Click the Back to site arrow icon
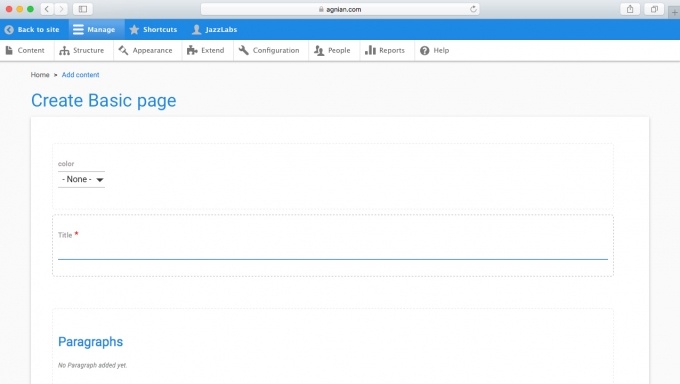Image resolution: width=680 pixels, height=384 pixels. (x=9, y=30)
